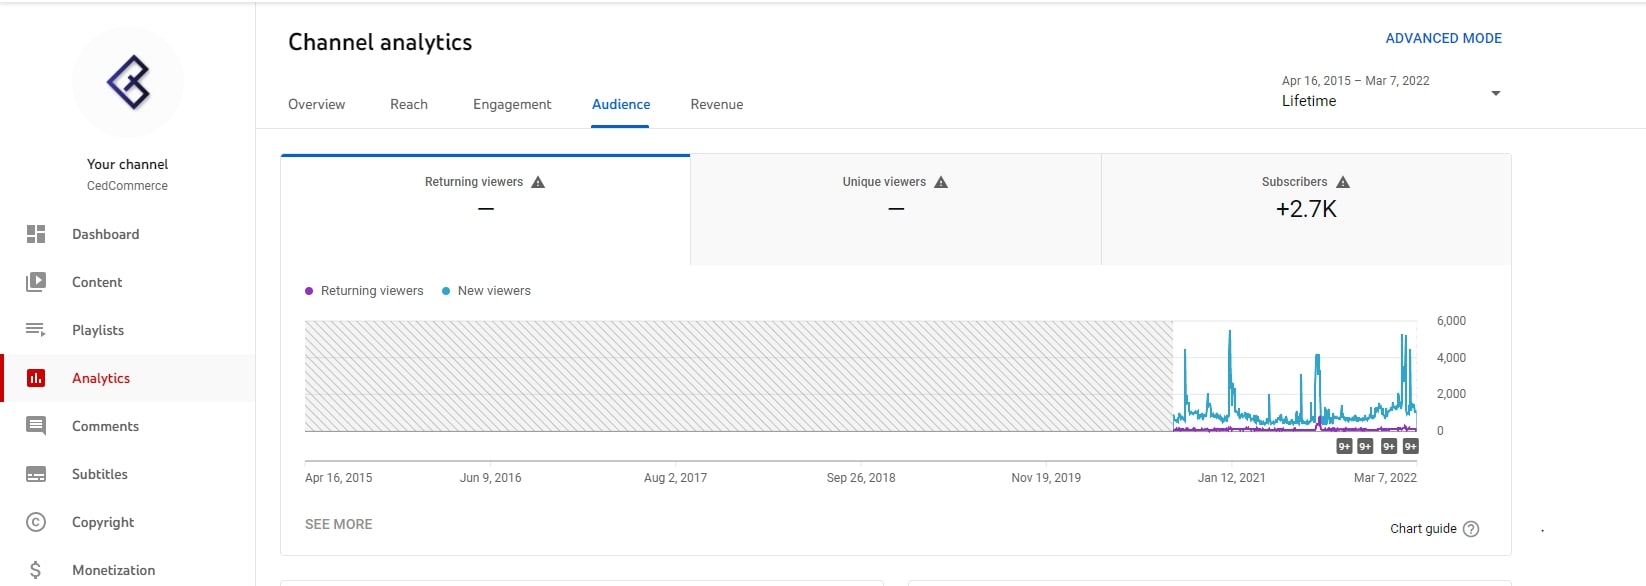
Task: Select the Returning viewers metric card
Action: [485, 209]
